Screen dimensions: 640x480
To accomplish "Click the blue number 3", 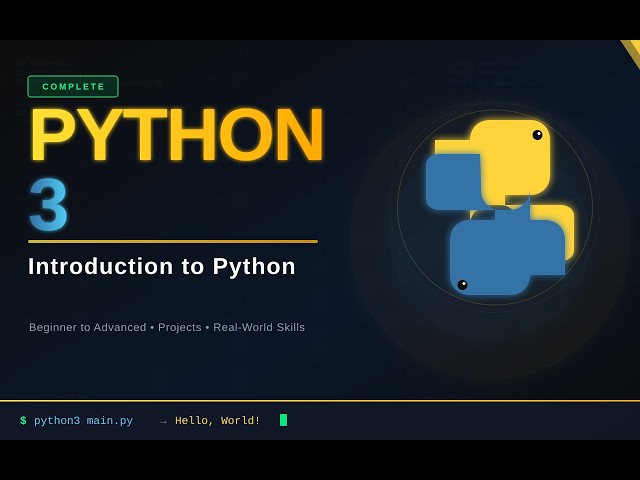I will (48, 205).
